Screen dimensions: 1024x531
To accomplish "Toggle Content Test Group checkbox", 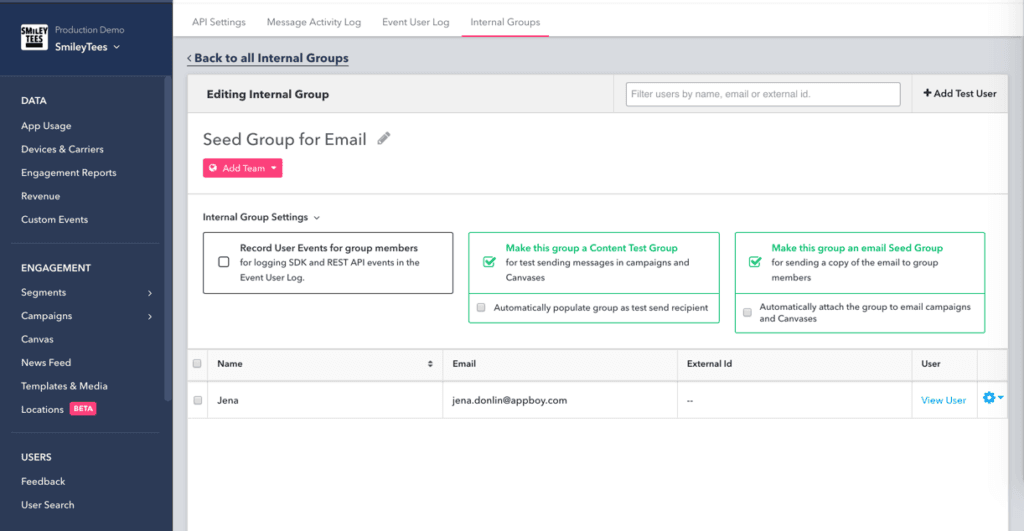I will pos(489,262).
